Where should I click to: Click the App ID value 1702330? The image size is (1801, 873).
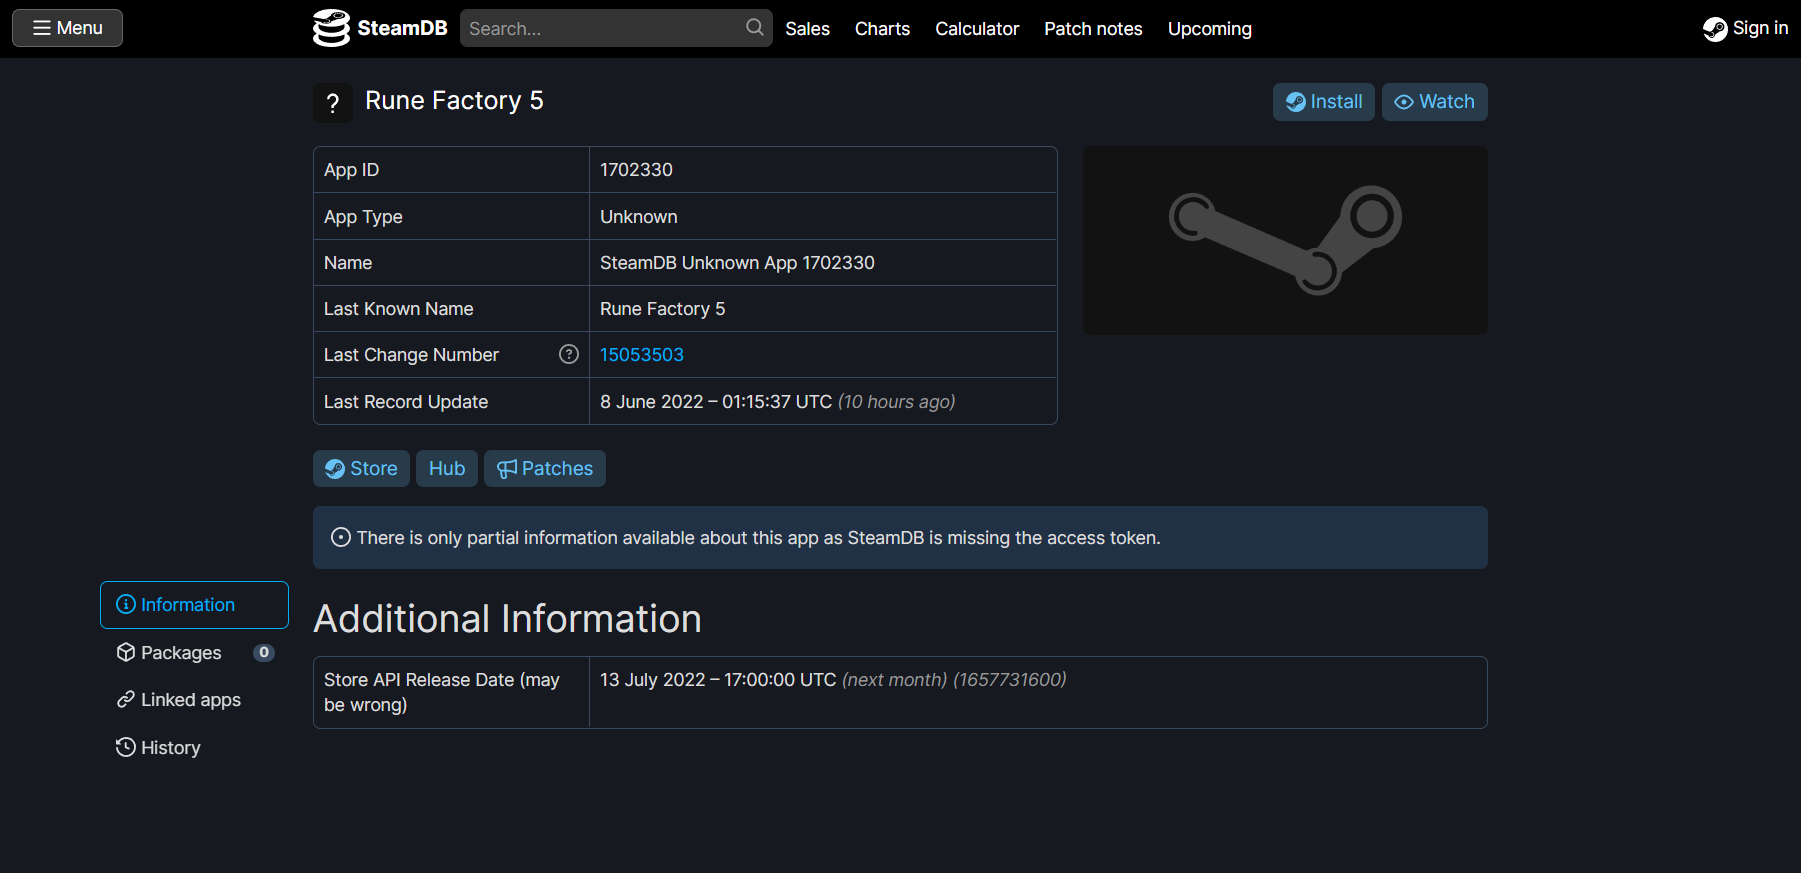tap(636, 170)
